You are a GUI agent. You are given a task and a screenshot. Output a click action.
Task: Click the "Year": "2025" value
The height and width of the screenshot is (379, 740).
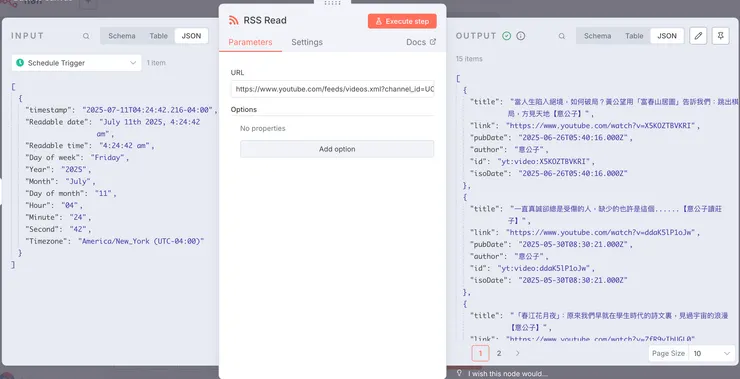[x=74, y=169]
